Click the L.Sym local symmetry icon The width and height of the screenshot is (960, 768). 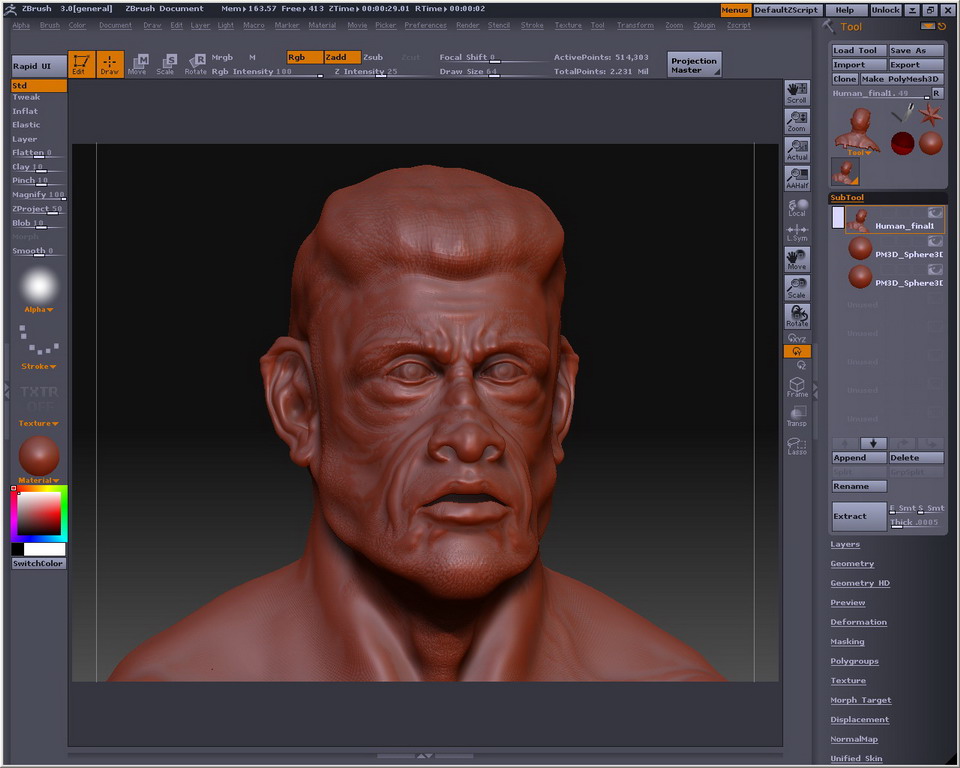click(797, 235)
